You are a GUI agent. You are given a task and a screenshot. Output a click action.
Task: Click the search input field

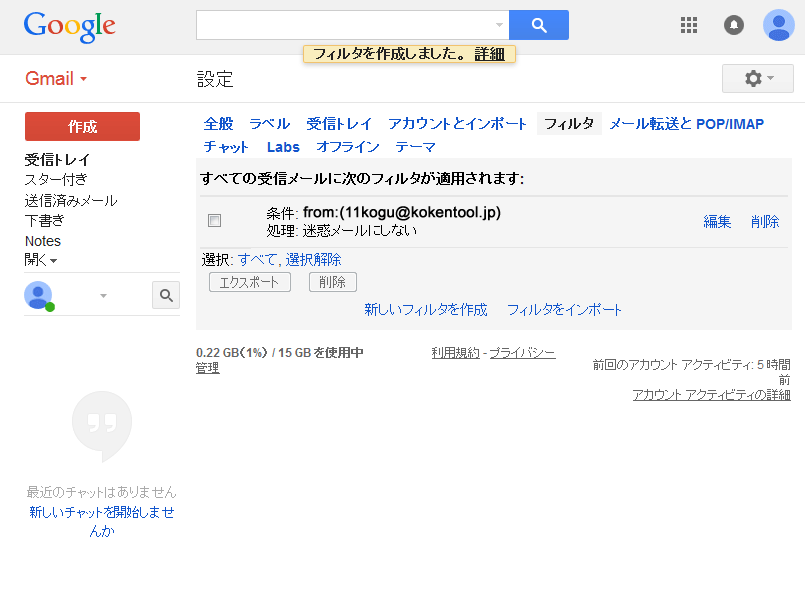coord(350,25)
